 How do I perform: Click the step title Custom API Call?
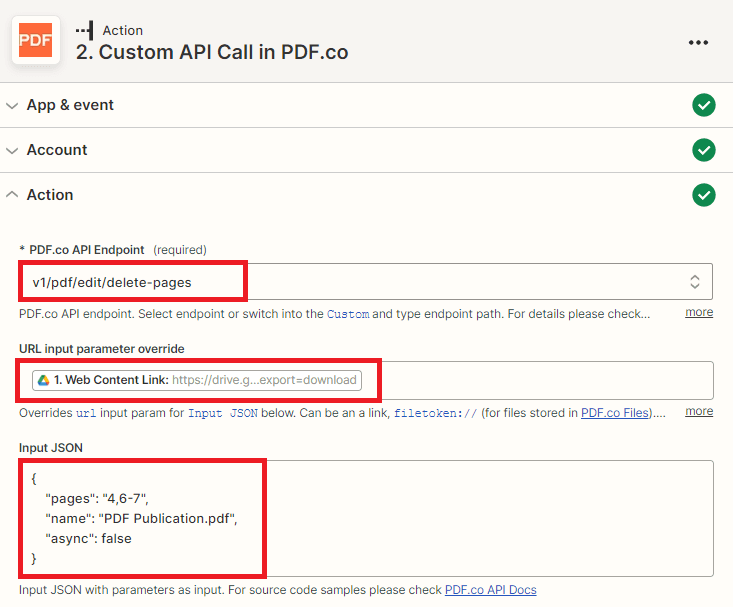212,52
